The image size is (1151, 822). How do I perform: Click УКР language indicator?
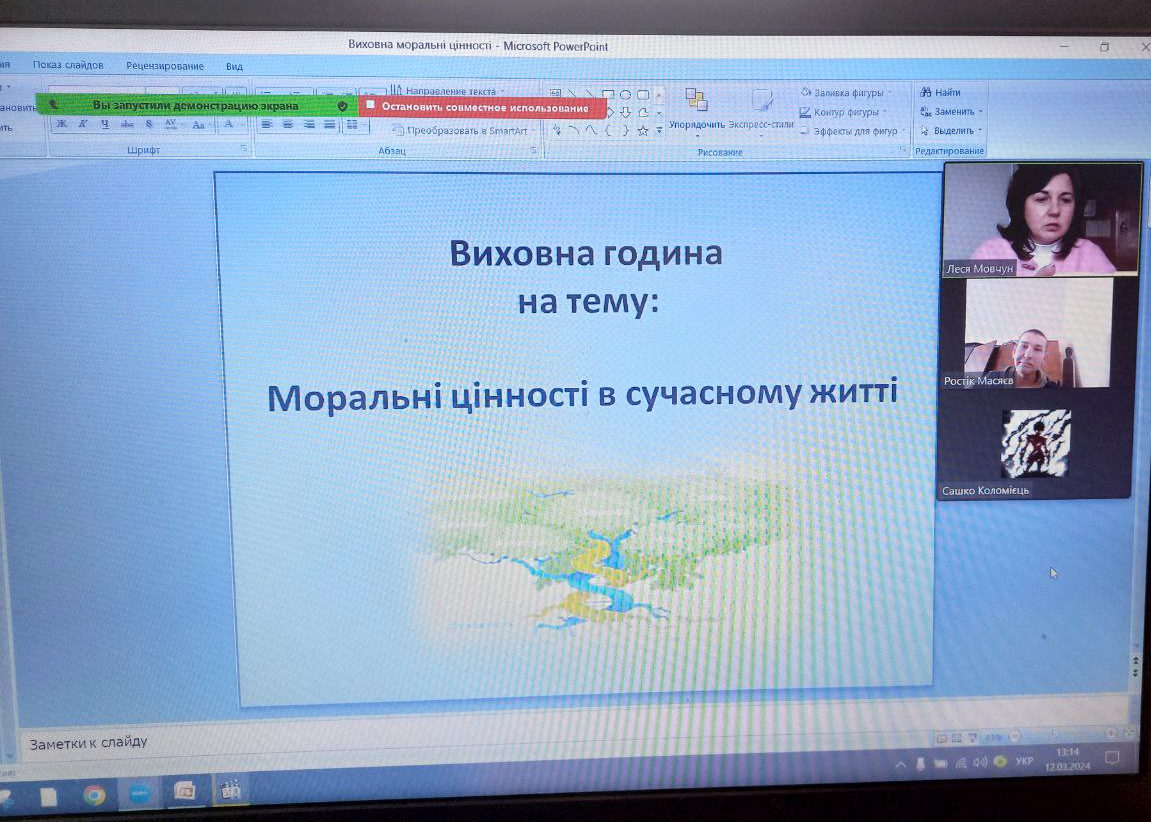[x=1025, y=761]
